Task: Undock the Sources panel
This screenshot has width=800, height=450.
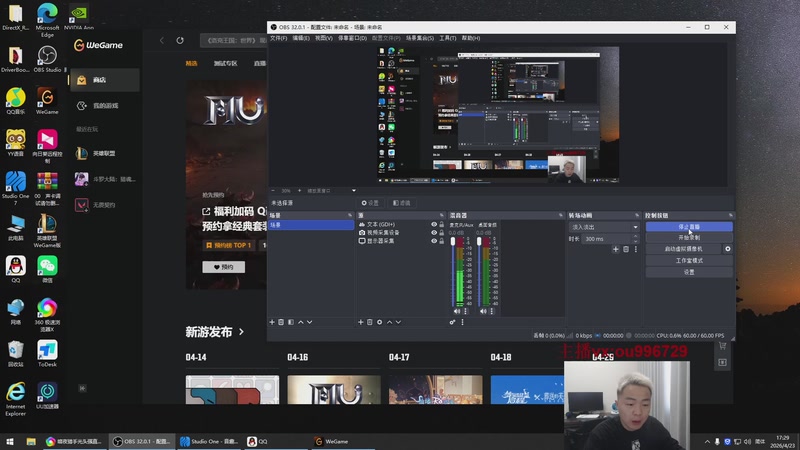Action: (442, 215)
